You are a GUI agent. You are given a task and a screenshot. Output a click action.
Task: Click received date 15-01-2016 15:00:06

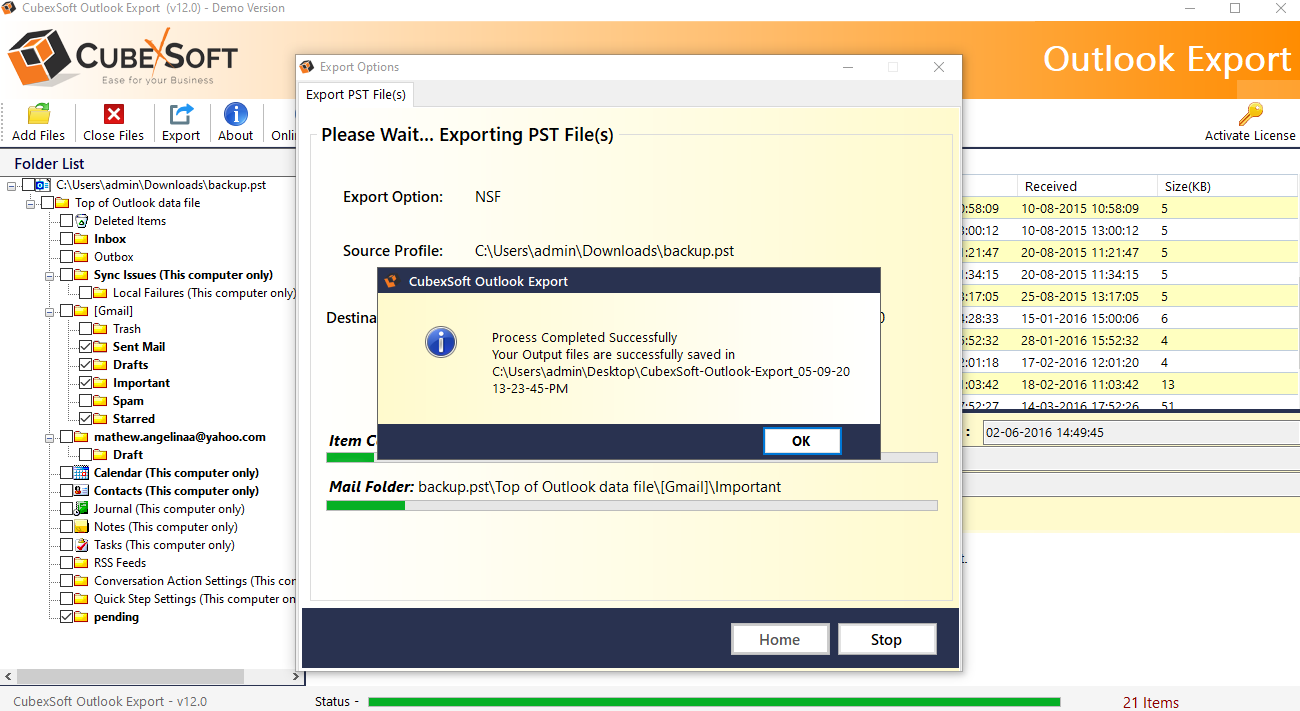point(1079,318)
